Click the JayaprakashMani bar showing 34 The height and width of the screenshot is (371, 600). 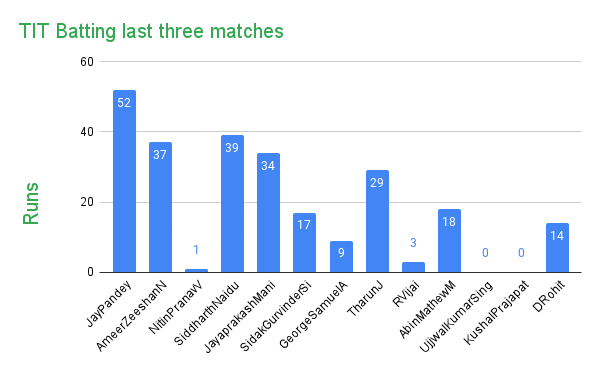coord(268,213)
